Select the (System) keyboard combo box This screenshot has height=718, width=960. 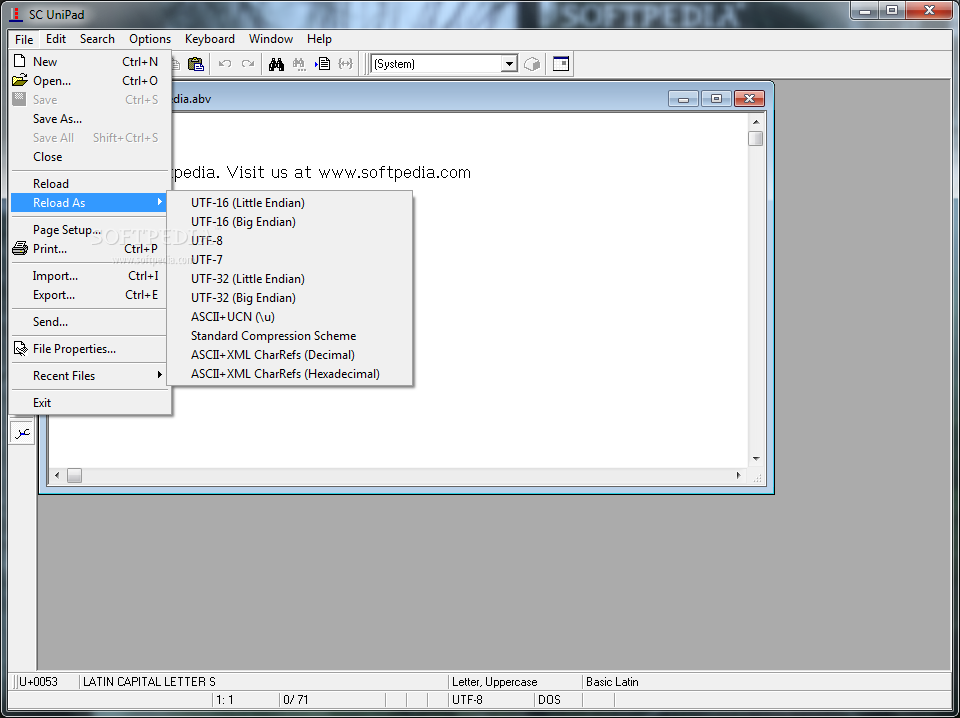[x=444, y=64]
